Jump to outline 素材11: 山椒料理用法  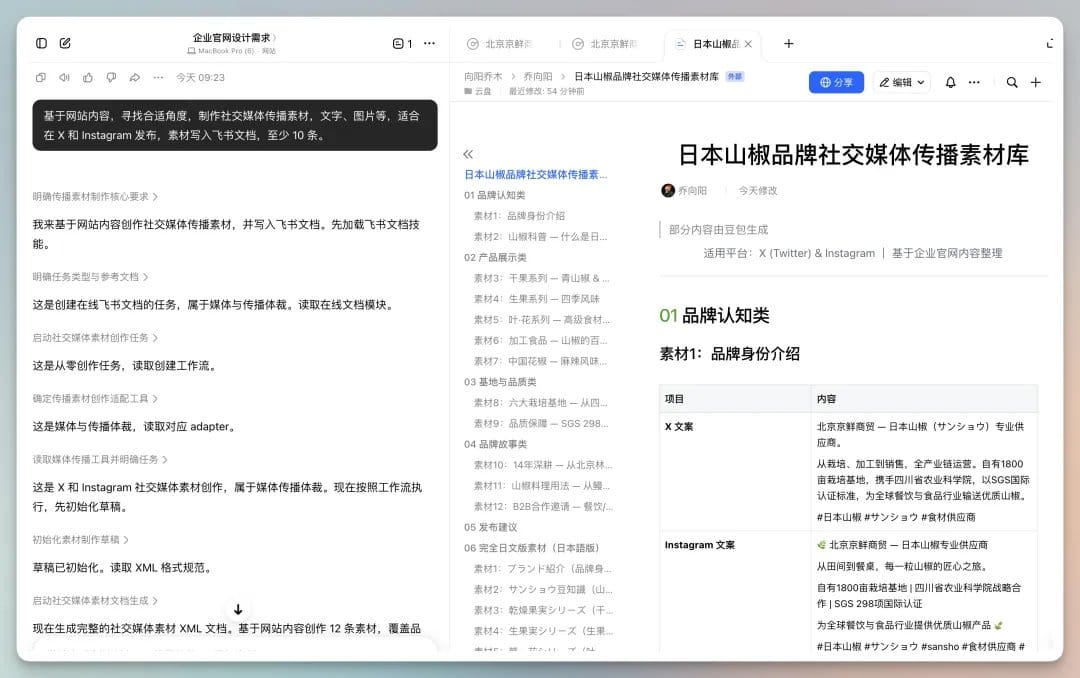tap(542, 486)
